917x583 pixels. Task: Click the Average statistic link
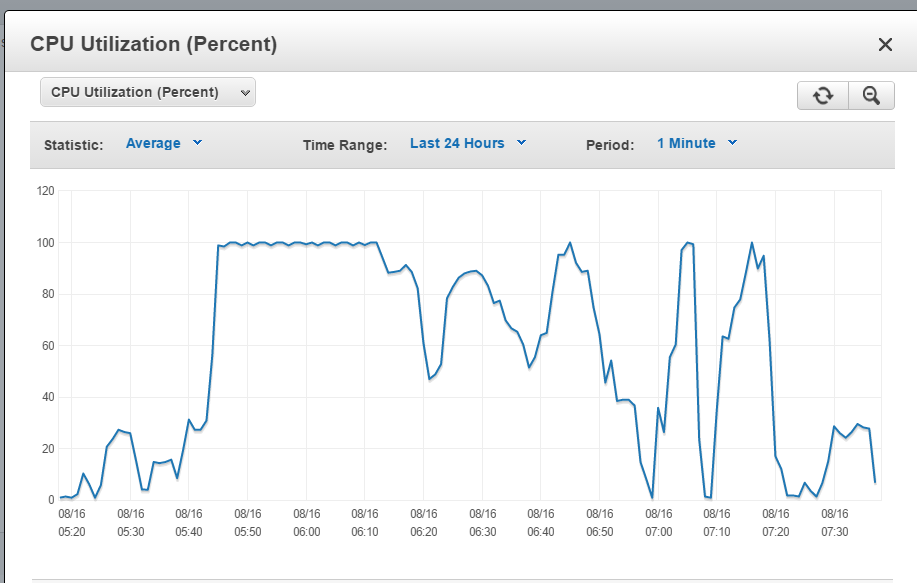point(153,143)
